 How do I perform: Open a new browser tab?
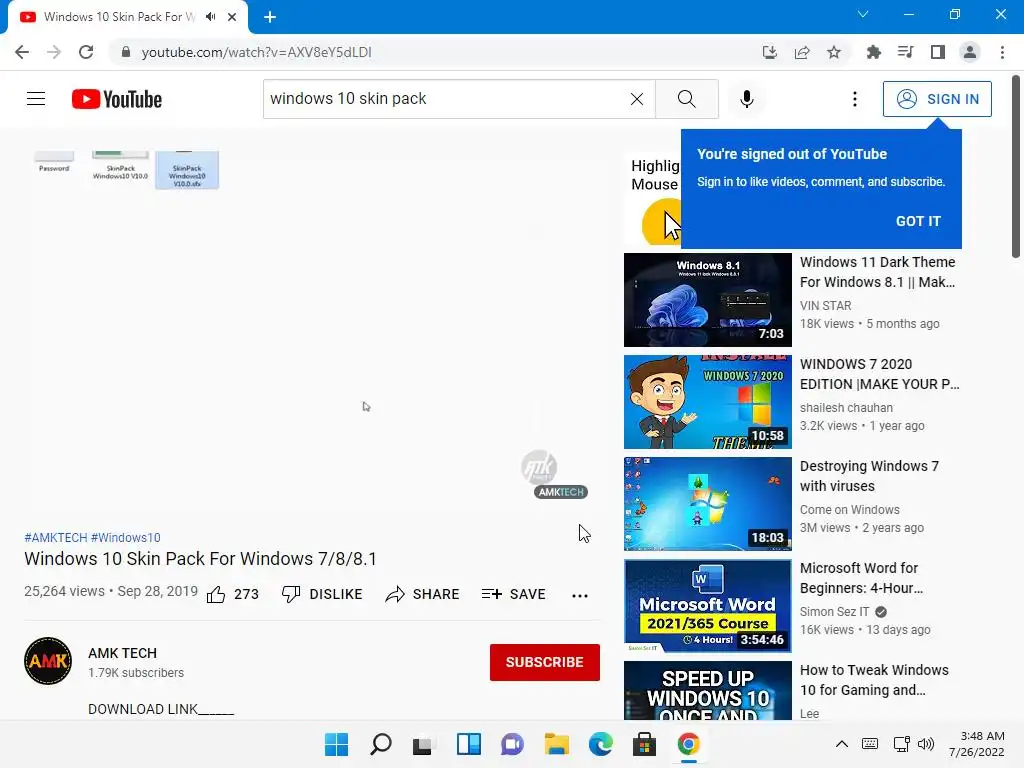(x=270, y=17)
